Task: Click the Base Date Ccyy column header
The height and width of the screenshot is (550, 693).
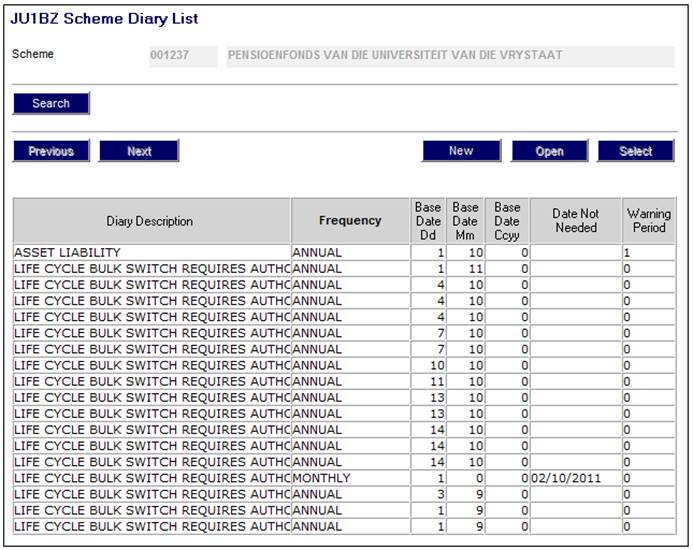Action: pyautogui.click(x=507, y=221)
